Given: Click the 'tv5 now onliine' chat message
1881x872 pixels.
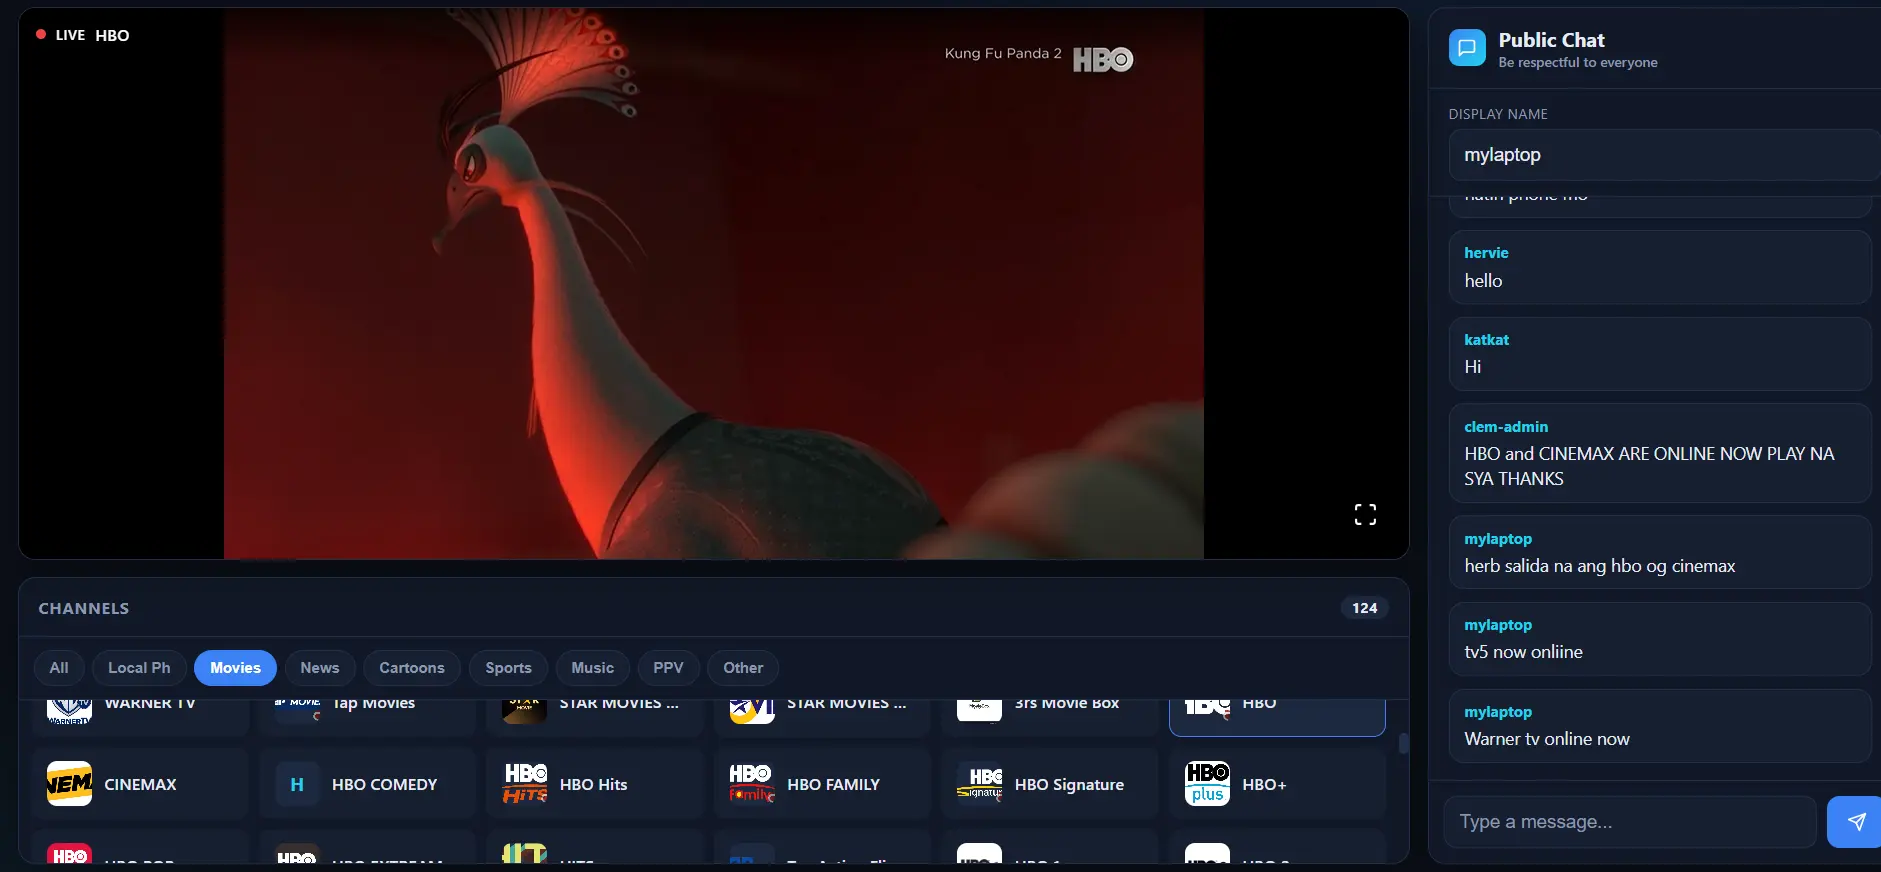Looking at the screenshot, I should pos(1660,639).
